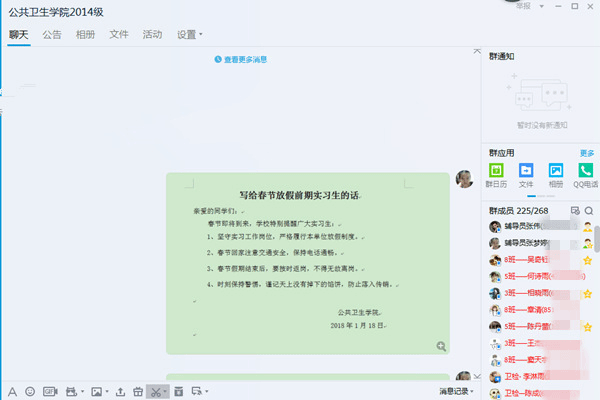
Task: Switch to the 公告 tab
Action: 52,34
